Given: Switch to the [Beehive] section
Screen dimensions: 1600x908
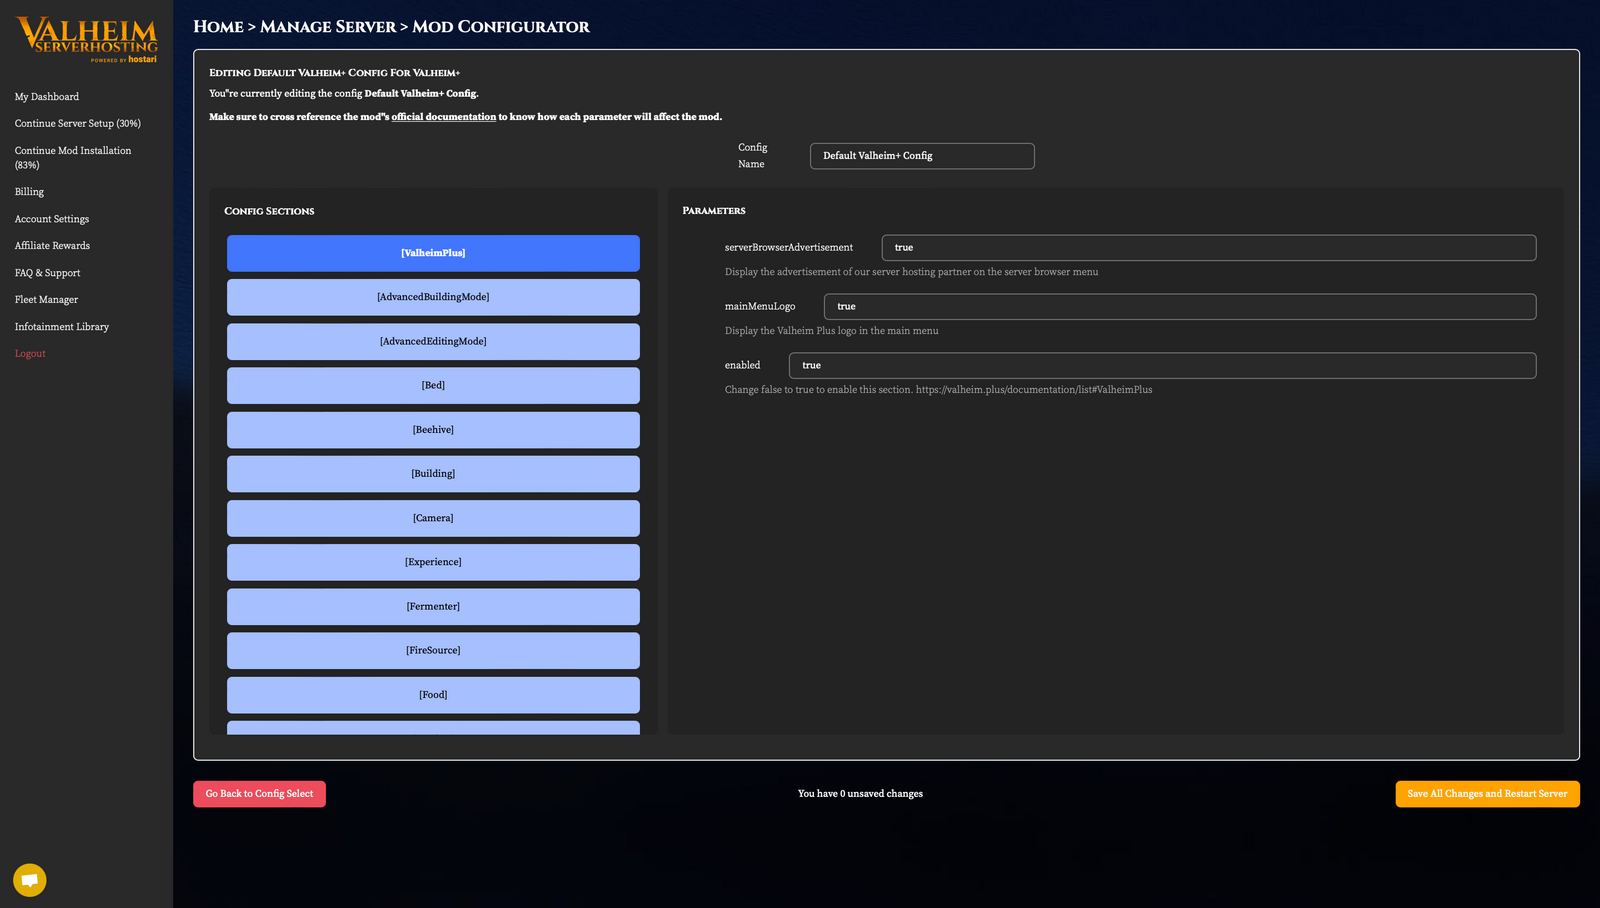Looking at the screenshot, I should pyautogui.click(x=433, y=430).
